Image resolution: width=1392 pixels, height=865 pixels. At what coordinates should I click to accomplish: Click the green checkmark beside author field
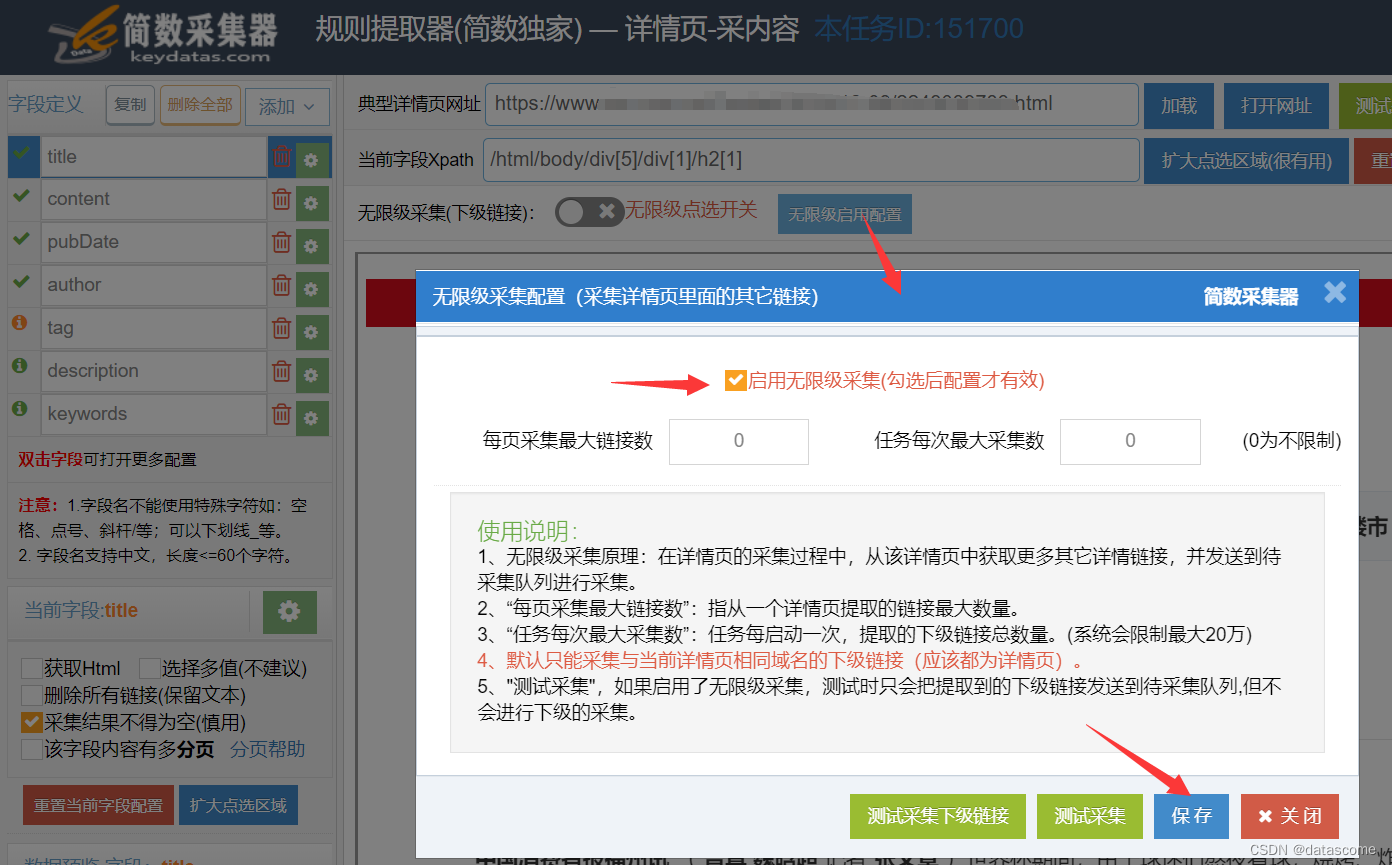[x=20, y=282]
